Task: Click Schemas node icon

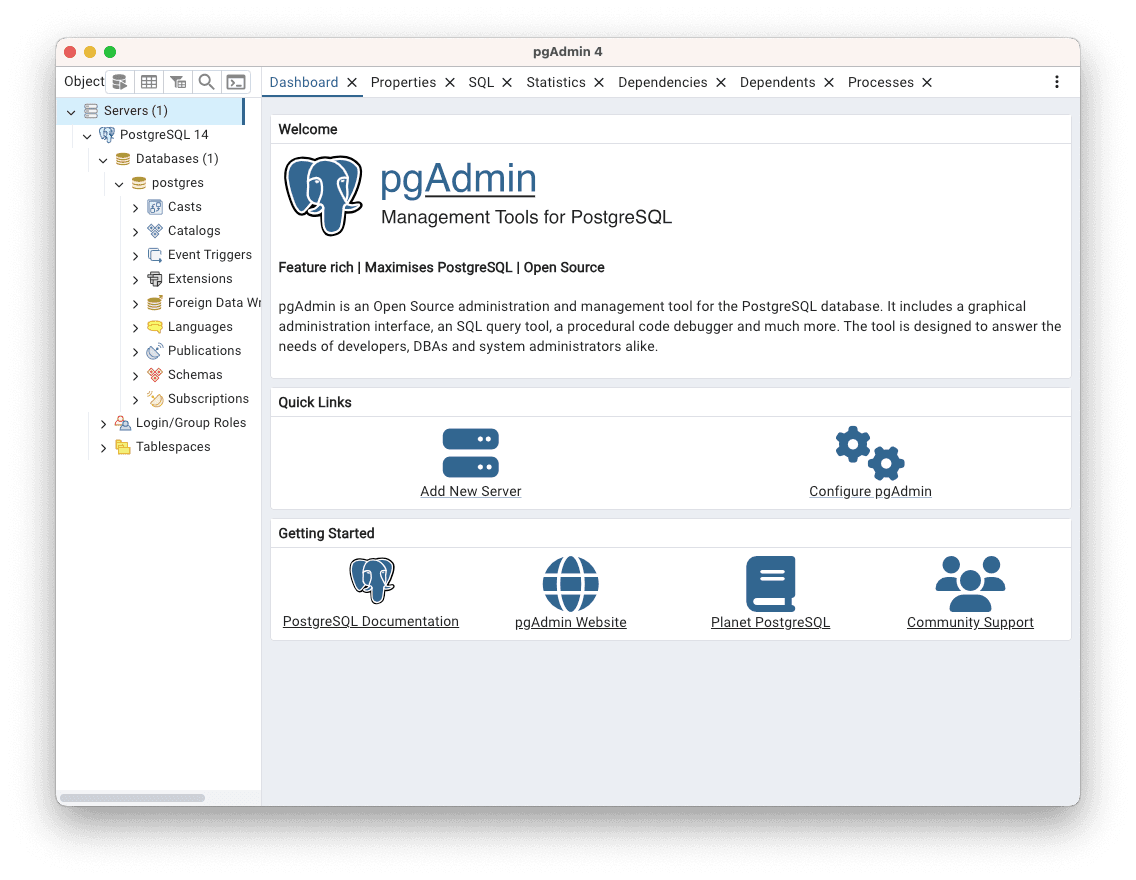Action: click(155, 374)
